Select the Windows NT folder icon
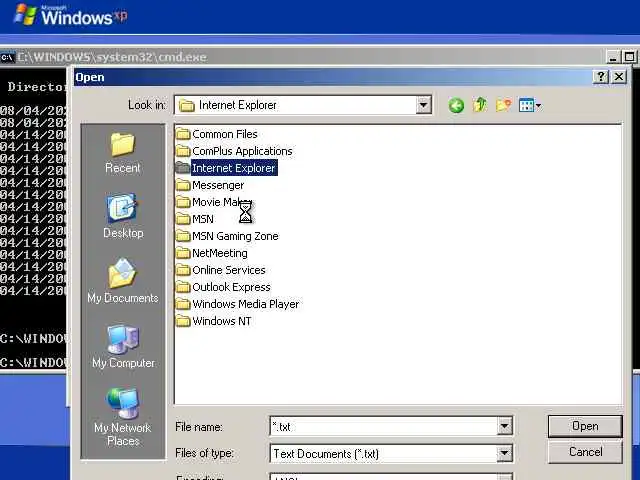The image size is (640, 480). pos(183,321)
